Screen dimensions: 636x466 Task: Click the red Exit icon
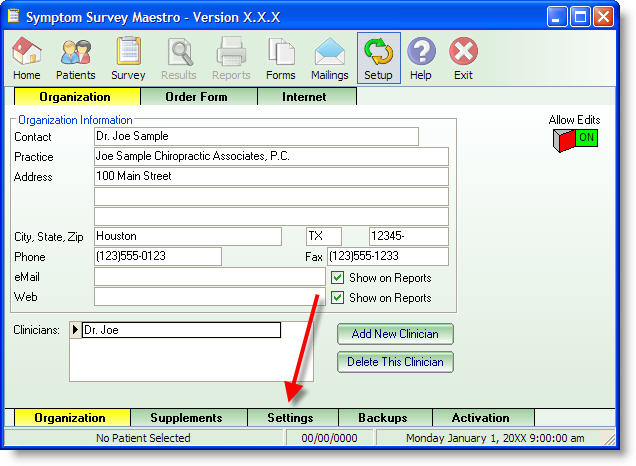tap(463, 58)
